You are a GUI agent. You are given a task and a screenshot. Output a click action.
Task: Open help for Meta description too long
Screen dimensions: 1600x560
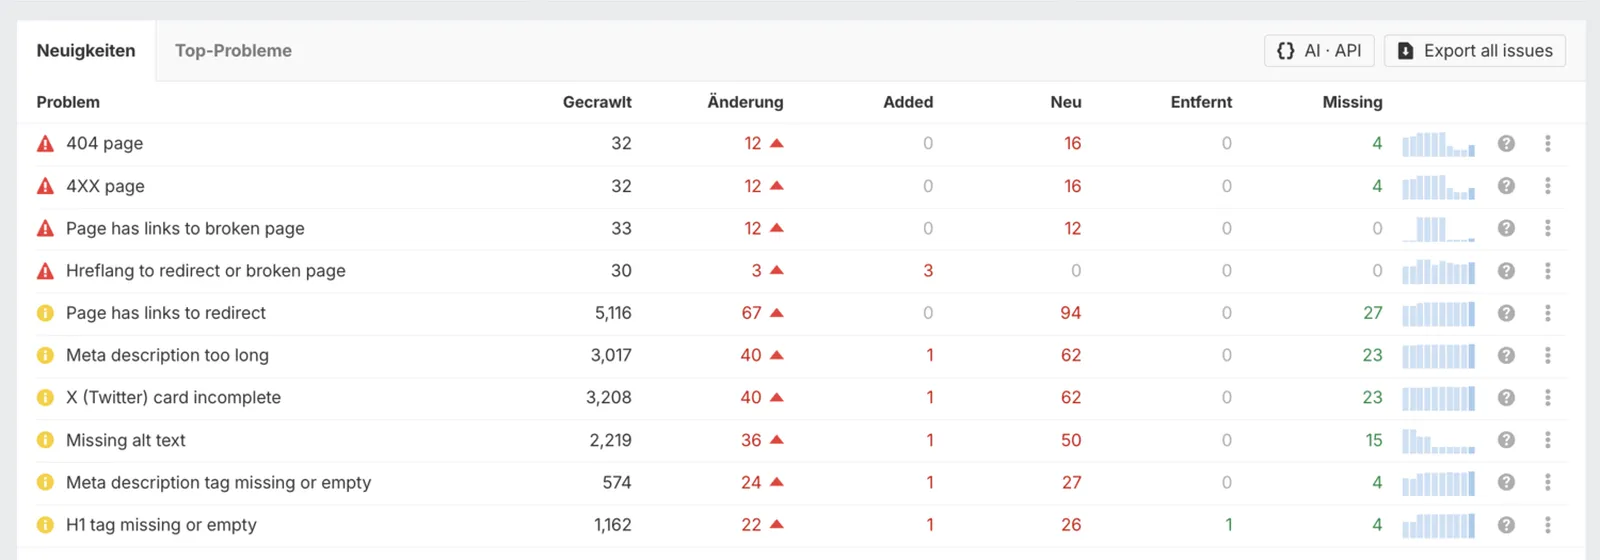[1506, 355]
